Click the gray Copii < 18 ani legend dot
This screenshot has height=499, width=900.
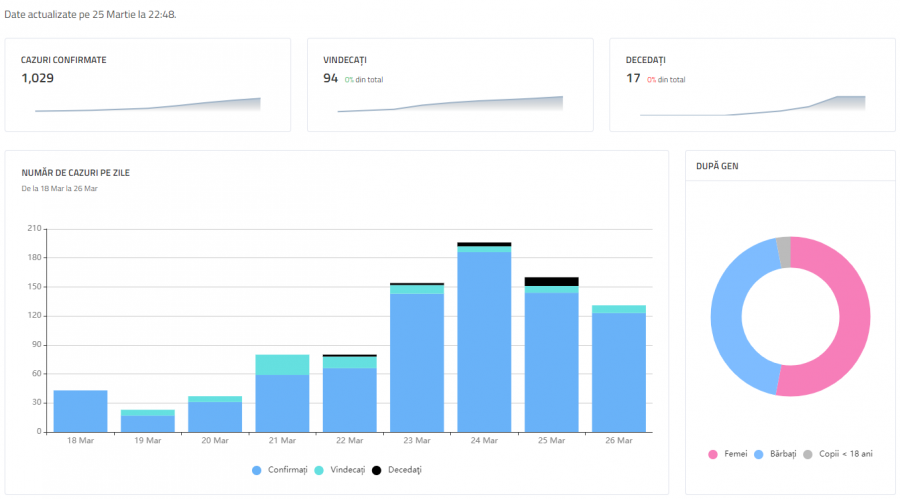[x=808, y=454]
